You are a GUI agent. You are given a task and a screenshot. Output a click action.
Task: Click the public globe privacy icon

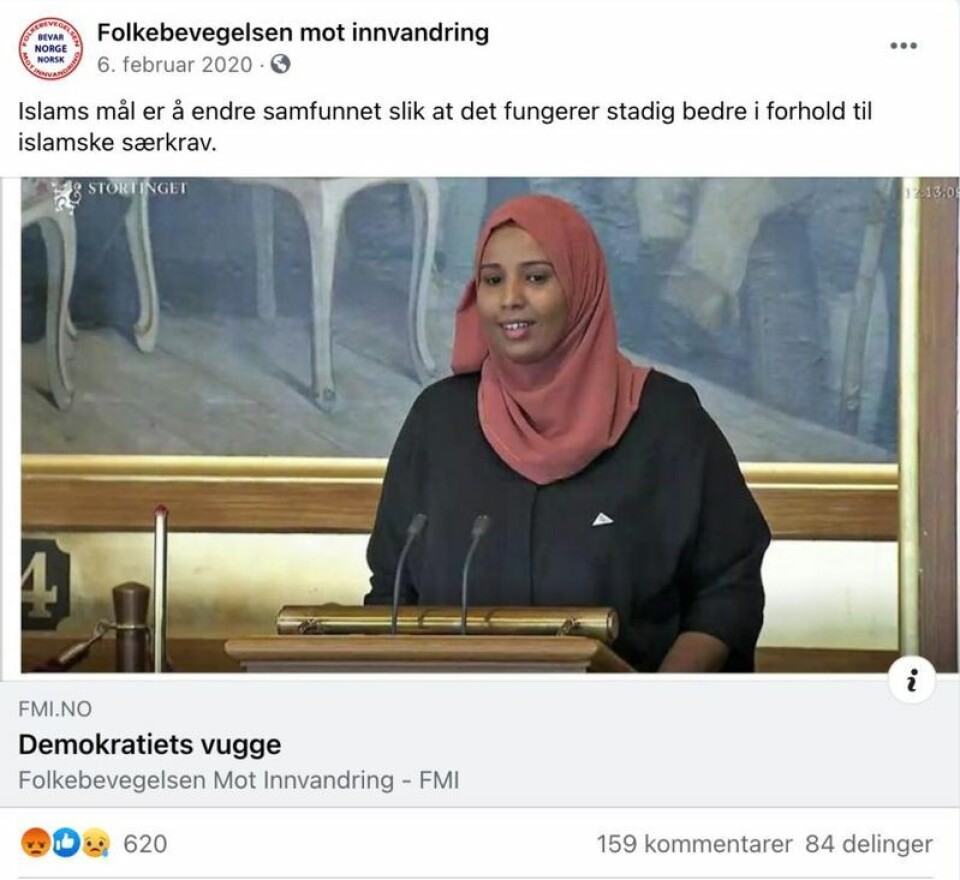[280, 64]
